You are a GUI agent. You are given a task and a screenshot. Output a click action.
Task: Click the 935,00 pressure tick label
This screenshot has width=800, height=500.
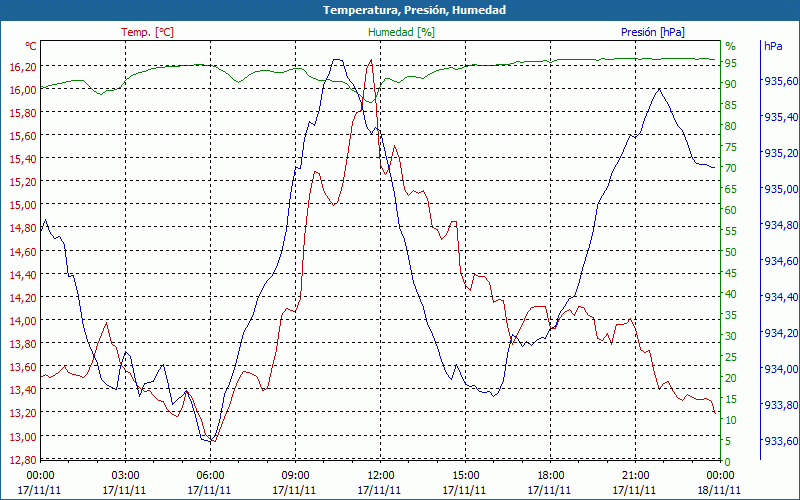click(781, 189)
